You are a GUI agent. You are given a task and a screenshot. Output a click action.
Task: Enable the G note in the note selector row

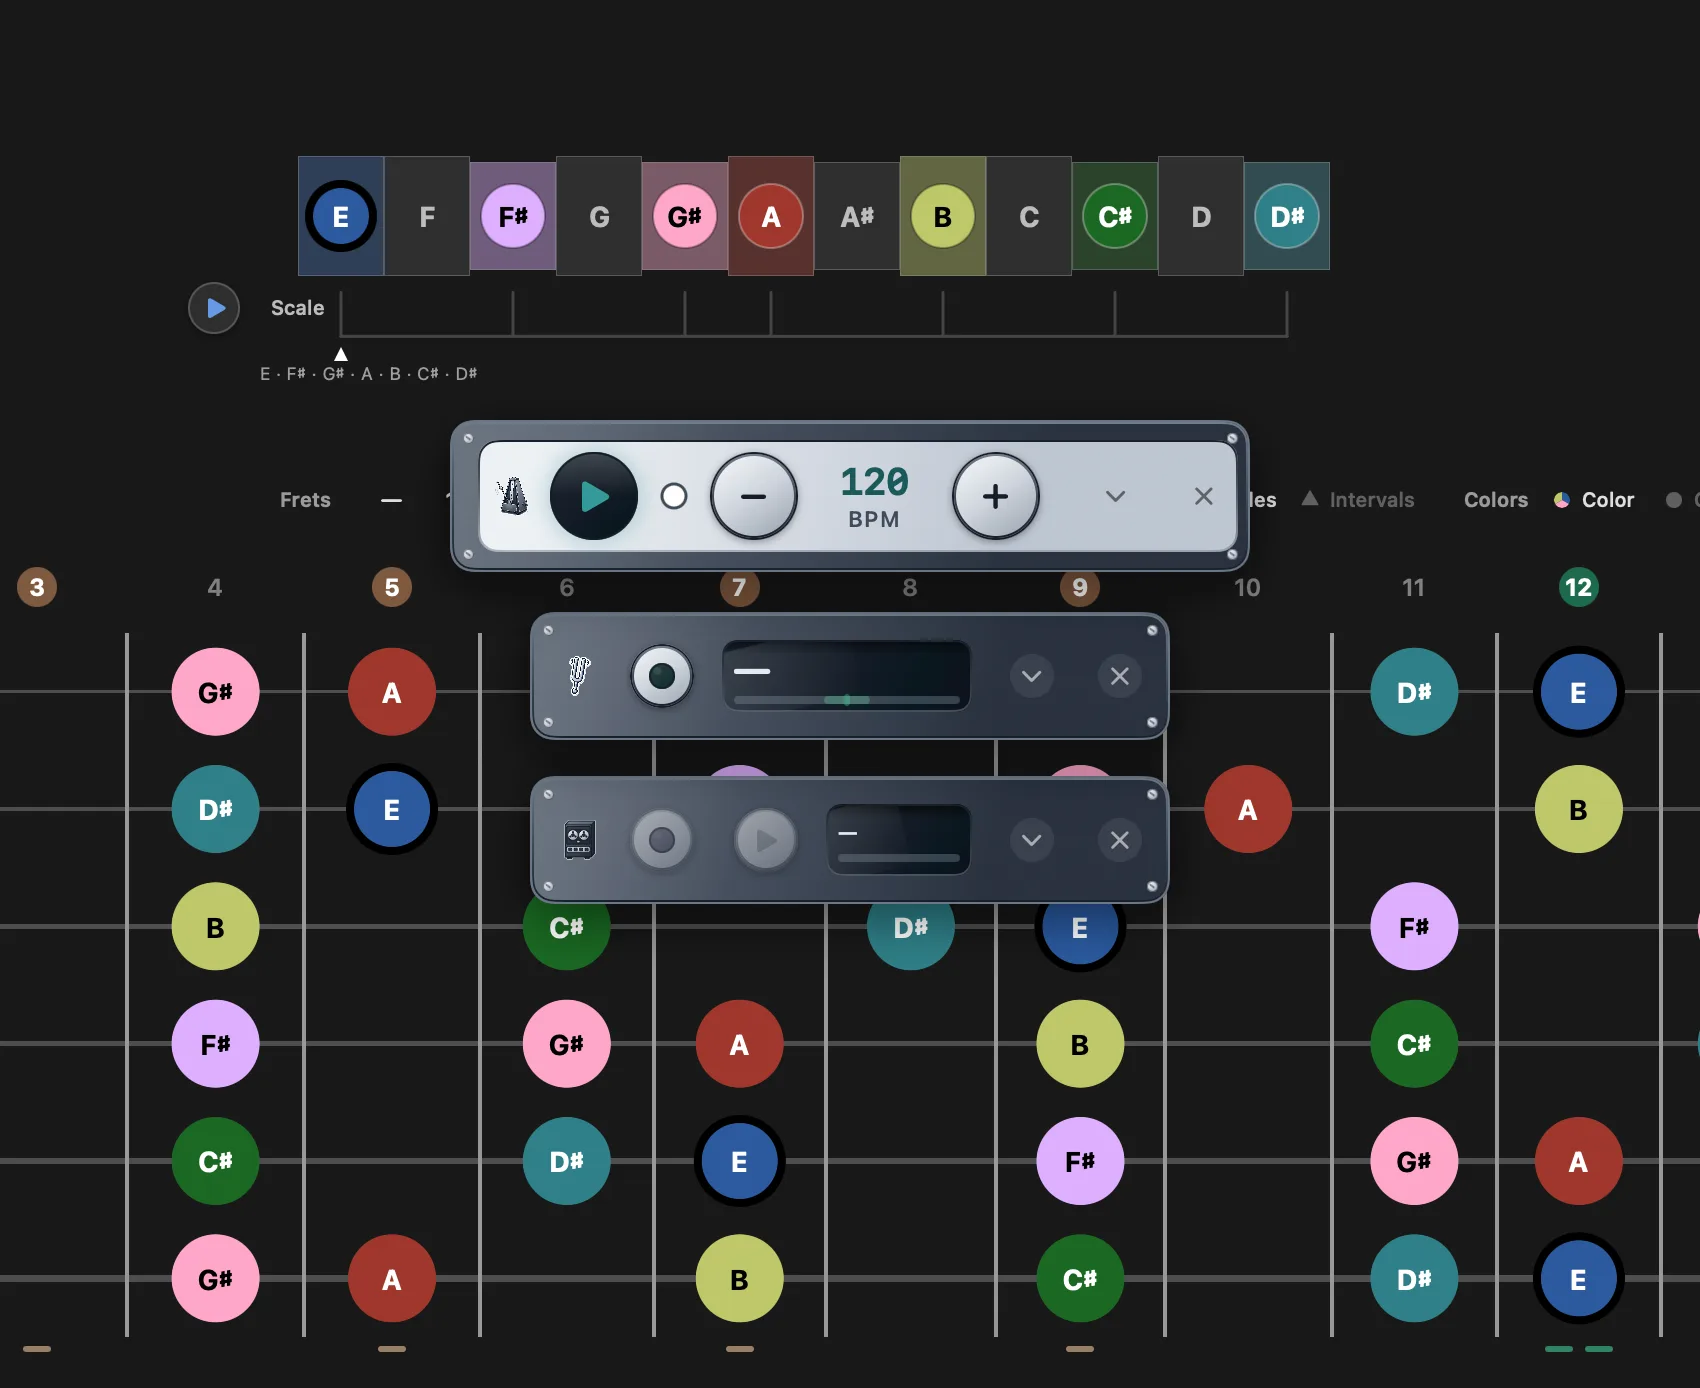coord(599,216)
